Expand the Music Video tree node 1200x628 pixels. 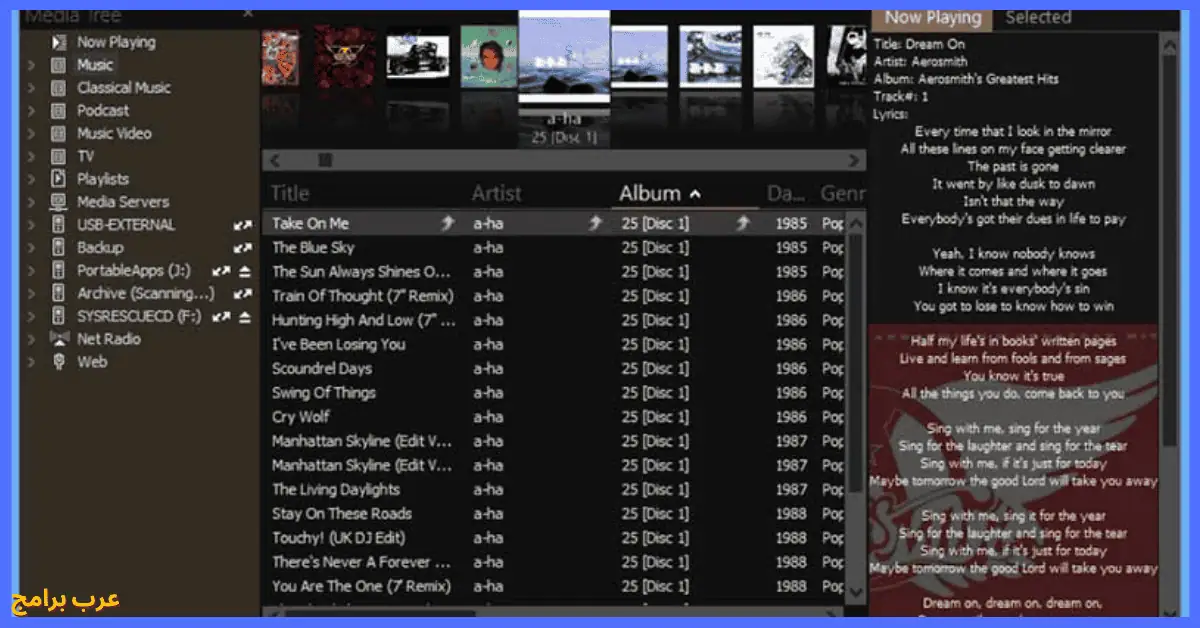31,133
